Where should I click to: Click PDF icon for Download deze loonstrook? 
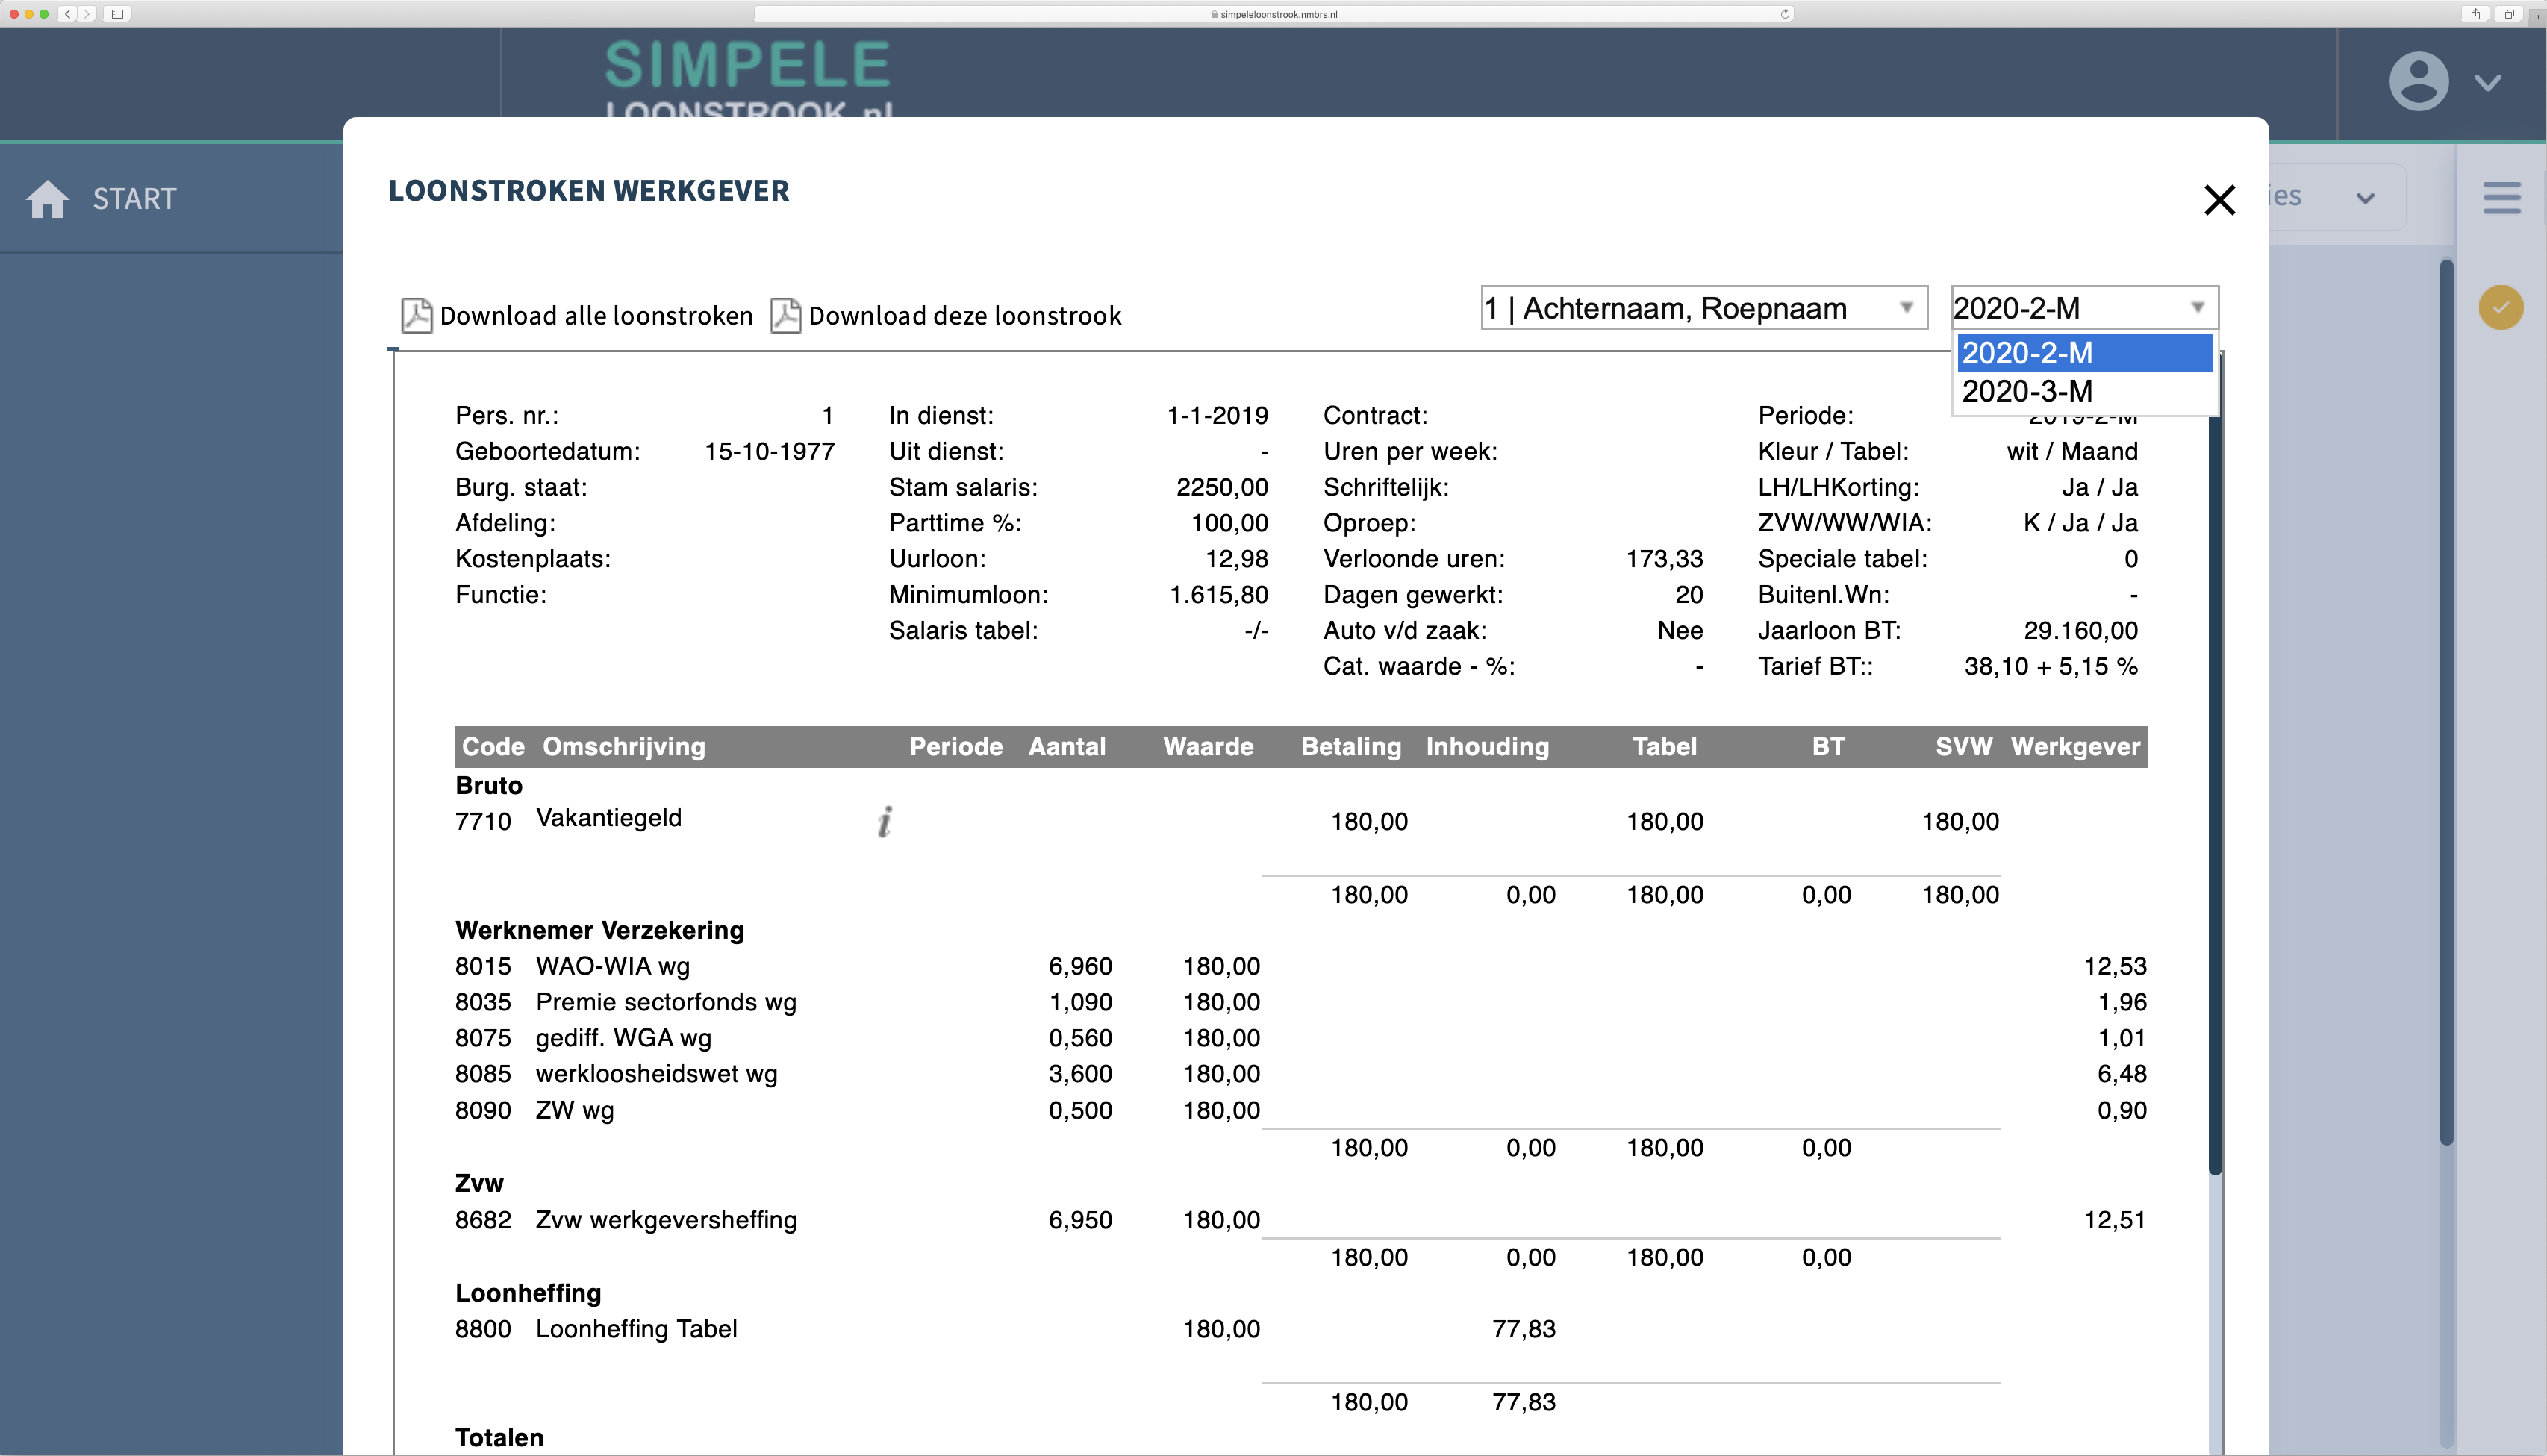point(785,316)
